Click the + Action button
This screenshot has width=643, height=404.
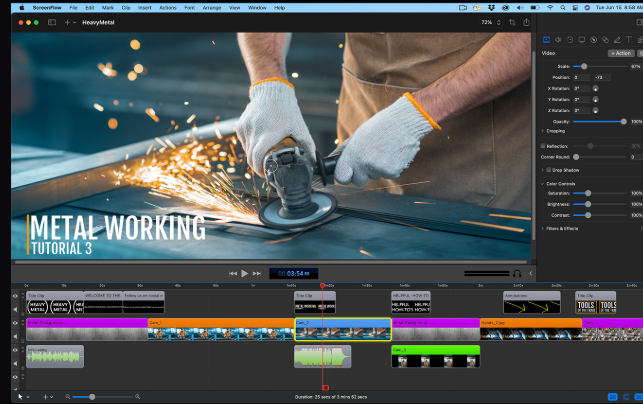coord(620,53)
